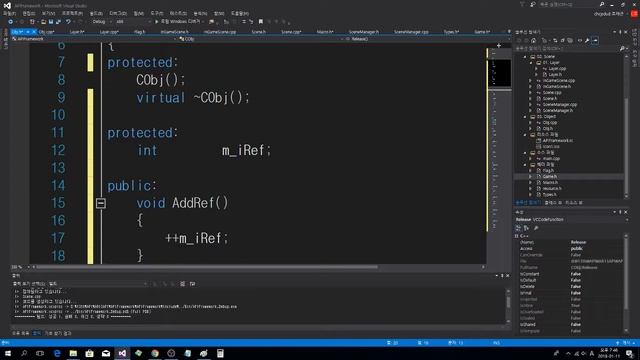Click Alphabetical sort icon in Properties panel

pos(526,228)
